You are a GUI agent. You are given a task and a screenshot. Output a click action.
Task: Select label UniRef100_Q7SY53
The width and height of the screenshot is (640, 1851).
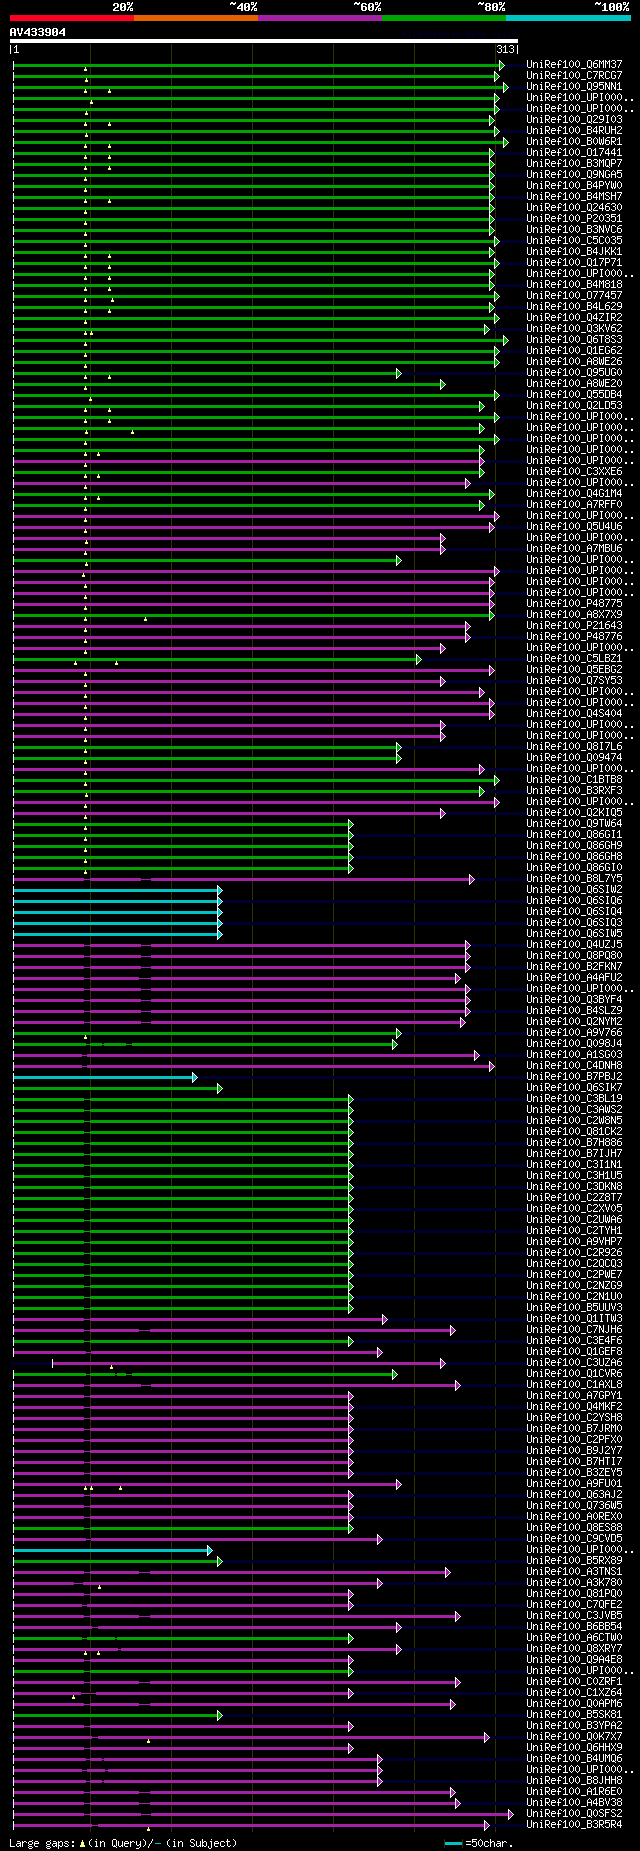(574, 681)
